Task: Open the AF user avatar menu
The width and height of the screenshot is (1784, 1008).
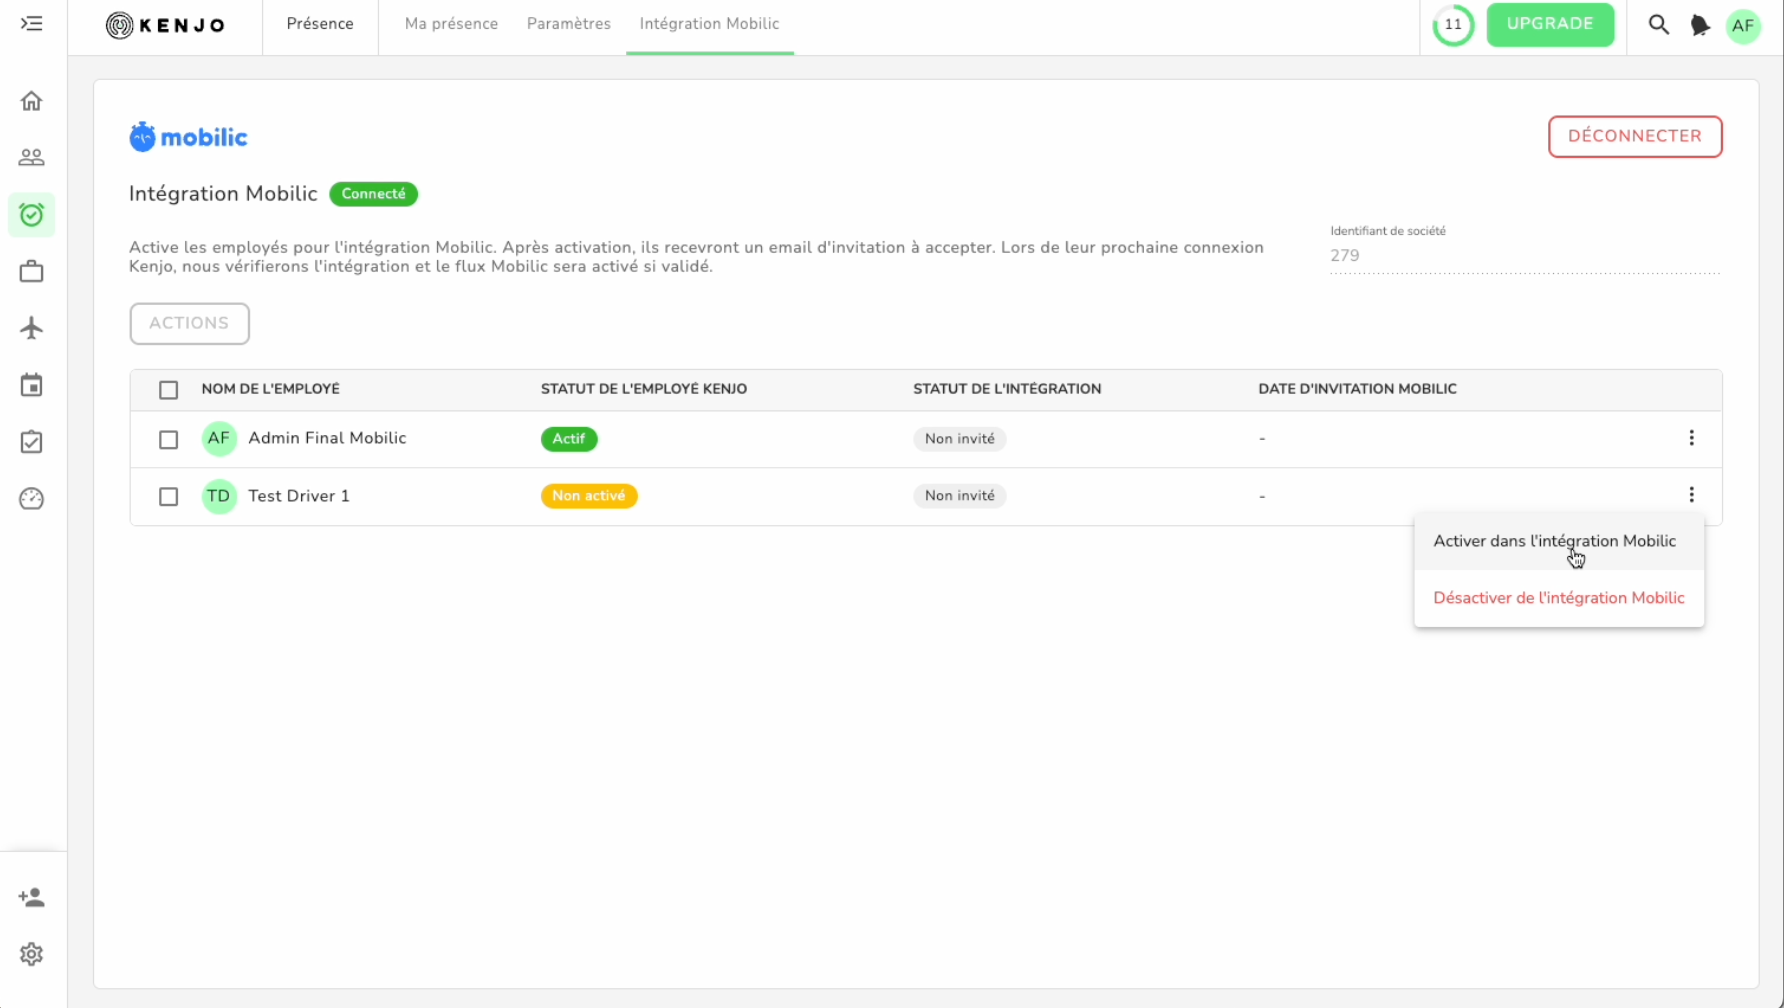Action: click(x=1743, y=26)
